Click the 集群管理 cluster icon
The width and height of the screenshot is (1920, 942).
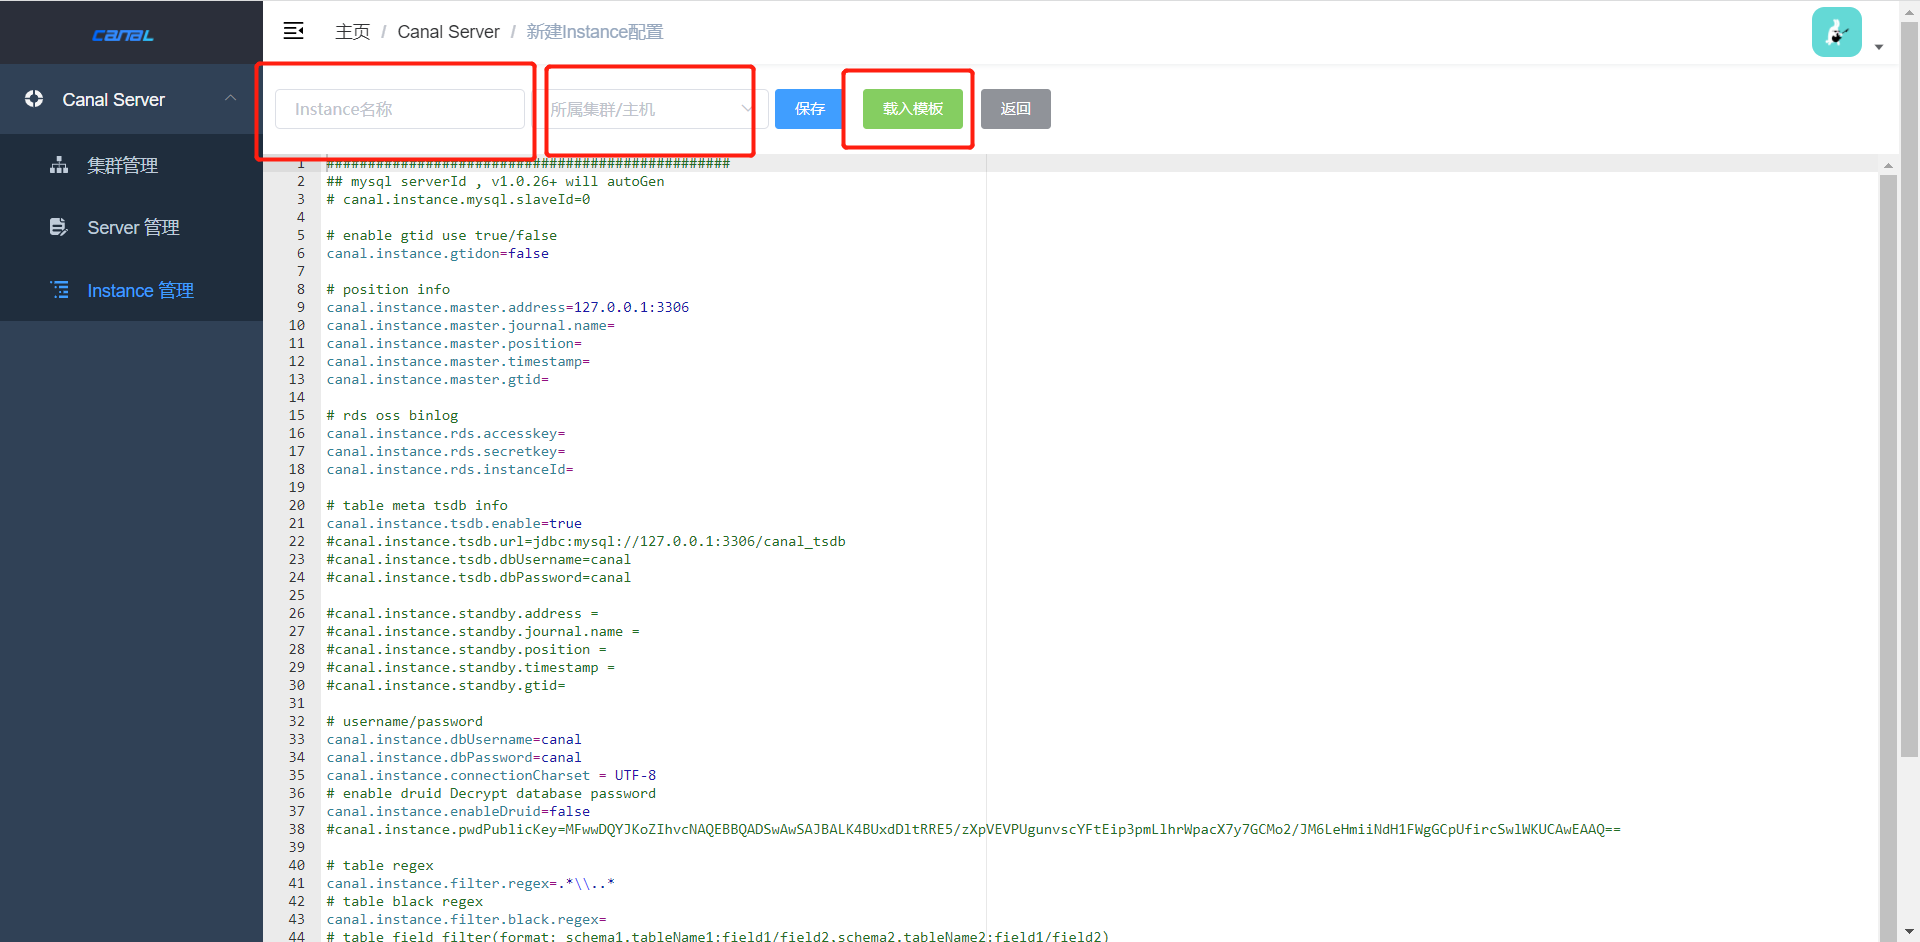point(59,165)
